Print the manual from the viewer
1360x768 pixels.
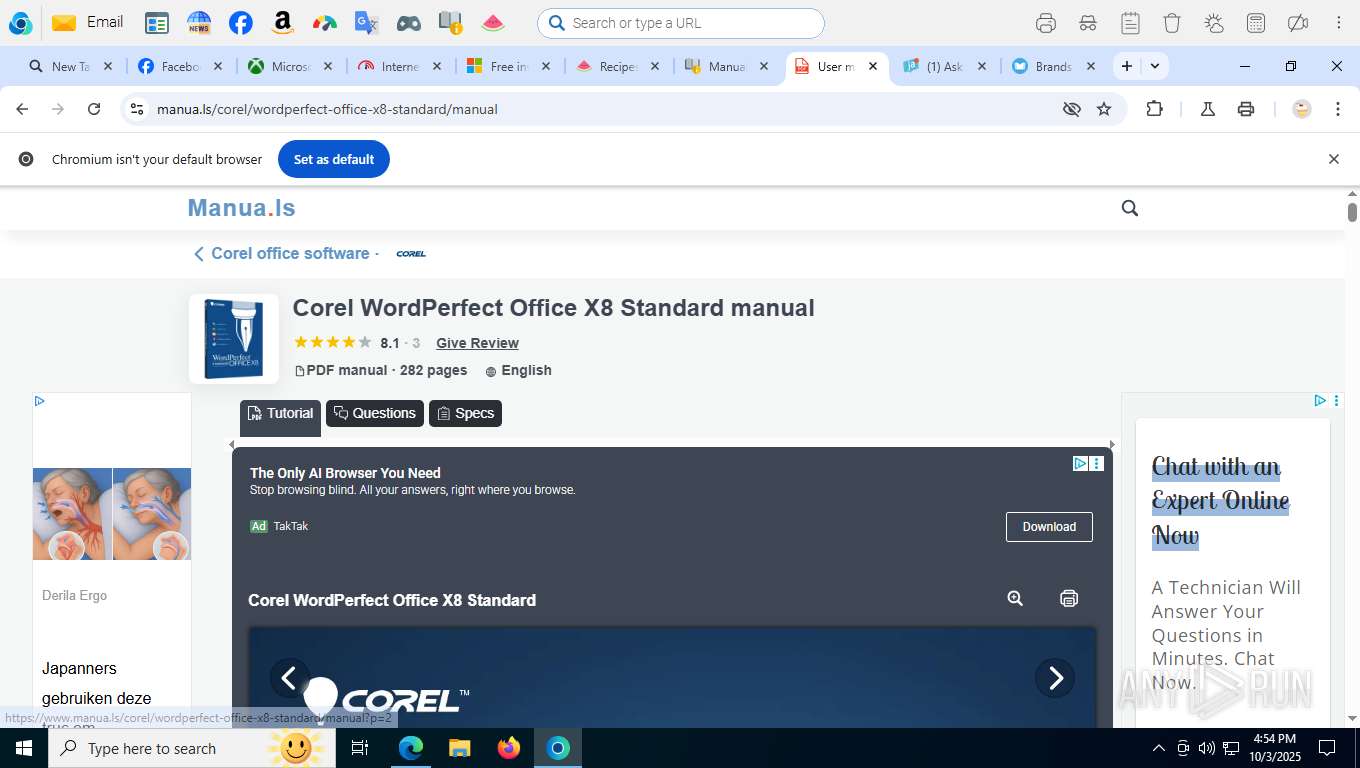1069,598
